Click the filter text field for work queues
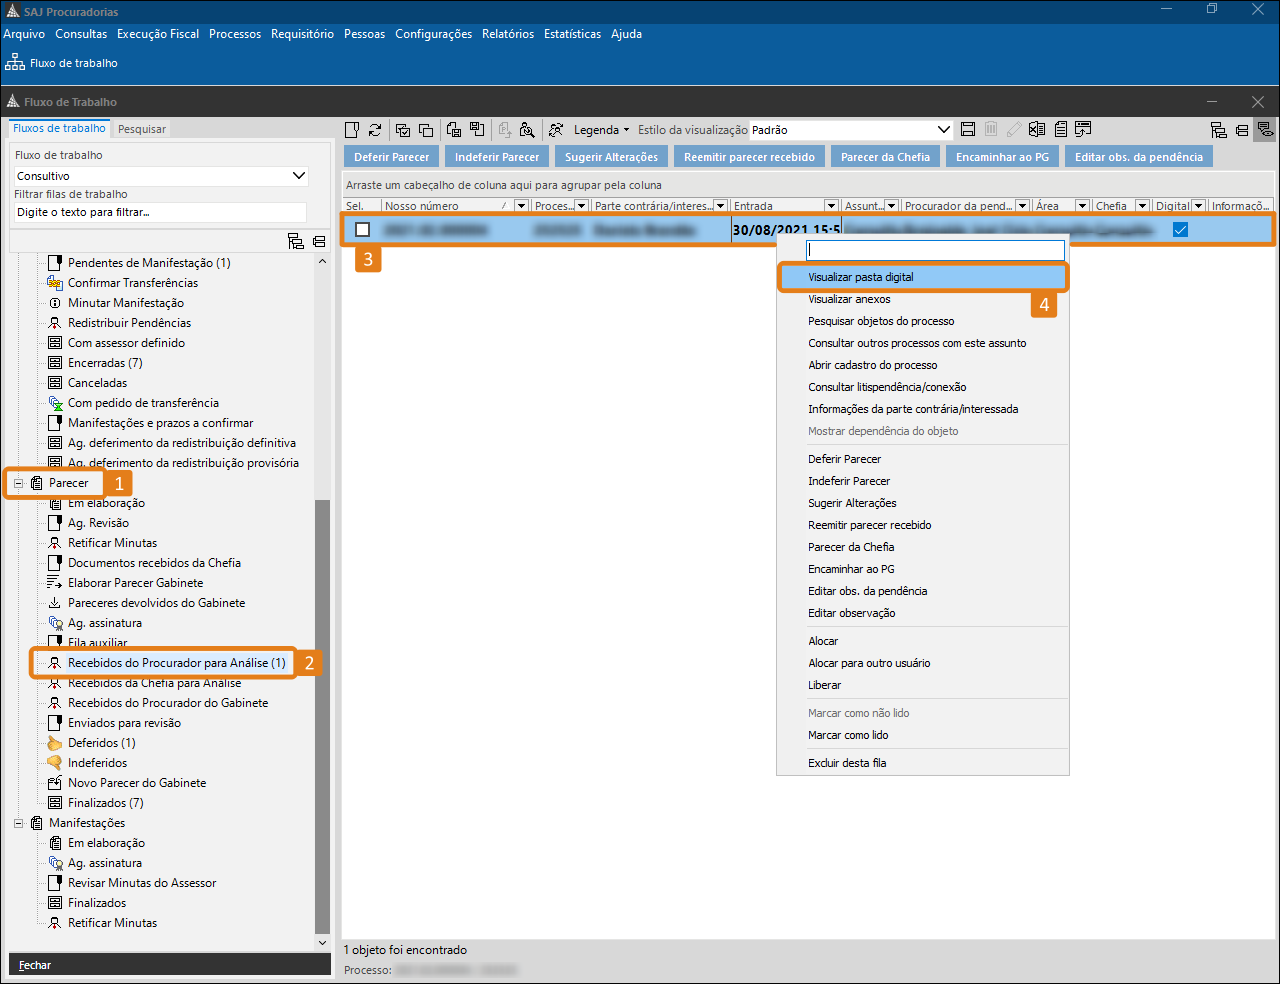 [160, 212]
